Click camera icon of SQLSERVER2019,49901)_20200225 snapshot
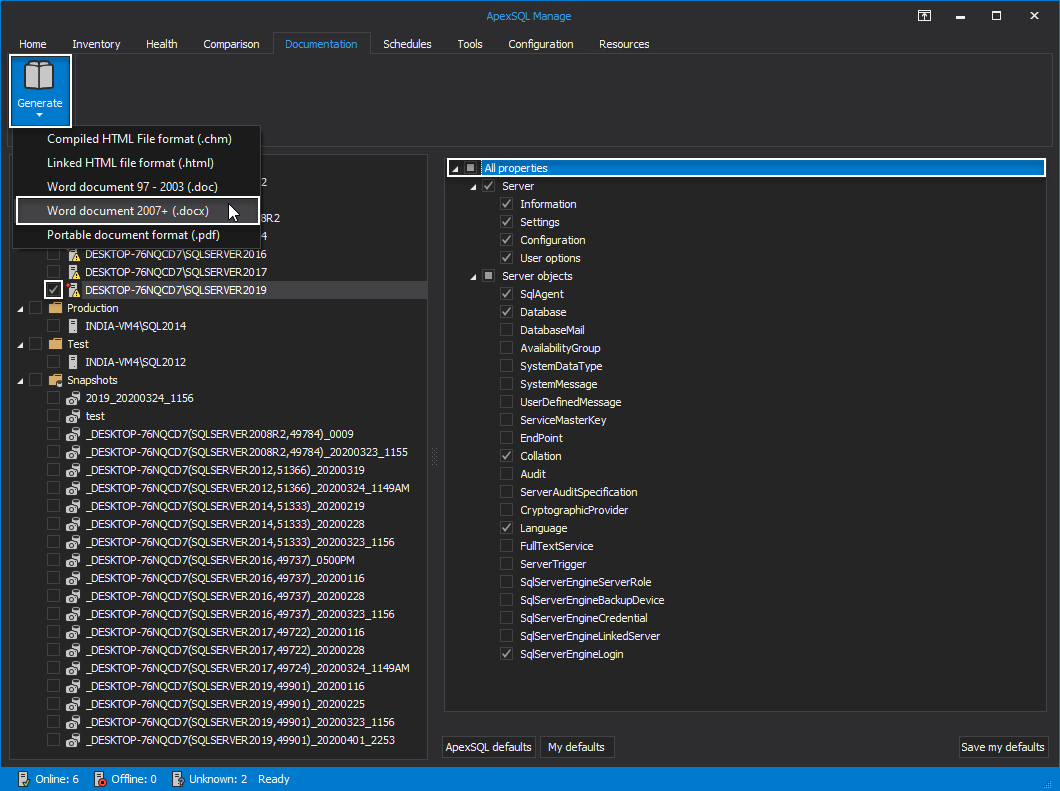The height and width of the screenshot is (791, 1060). point(73,704)
